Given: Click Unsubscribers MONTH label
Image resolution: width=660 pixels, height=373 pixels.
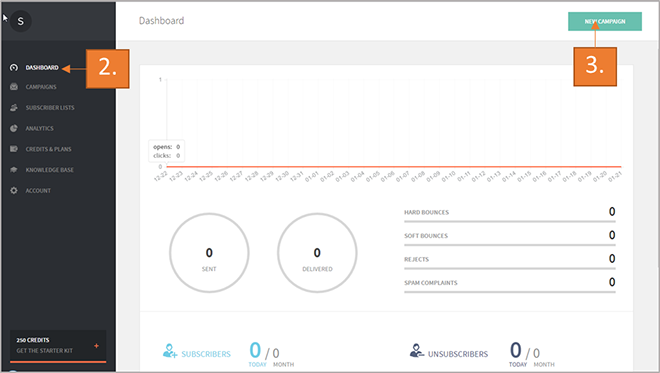Looking at the screenshot, I should pos(544,365).
